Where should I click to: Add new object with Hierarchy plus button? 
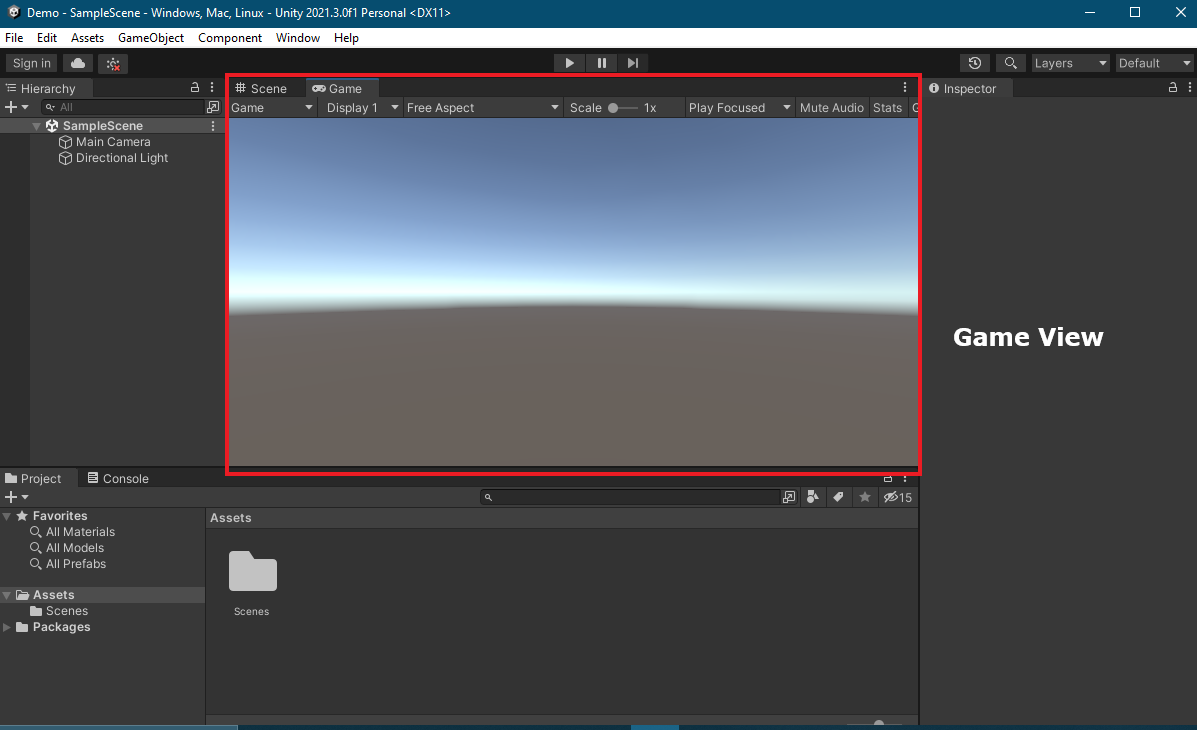click(16, 107)
